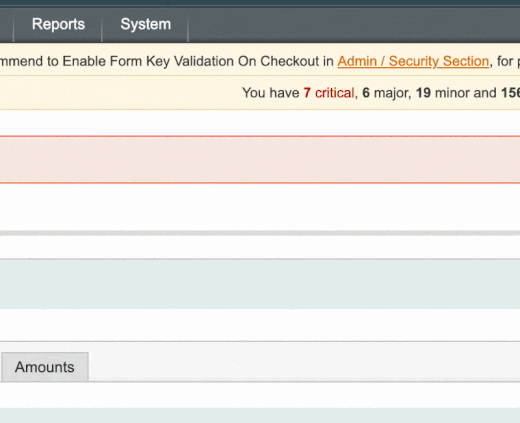Click the white area below the error bar
520x423 pixels.
click(x=260, y=207)
